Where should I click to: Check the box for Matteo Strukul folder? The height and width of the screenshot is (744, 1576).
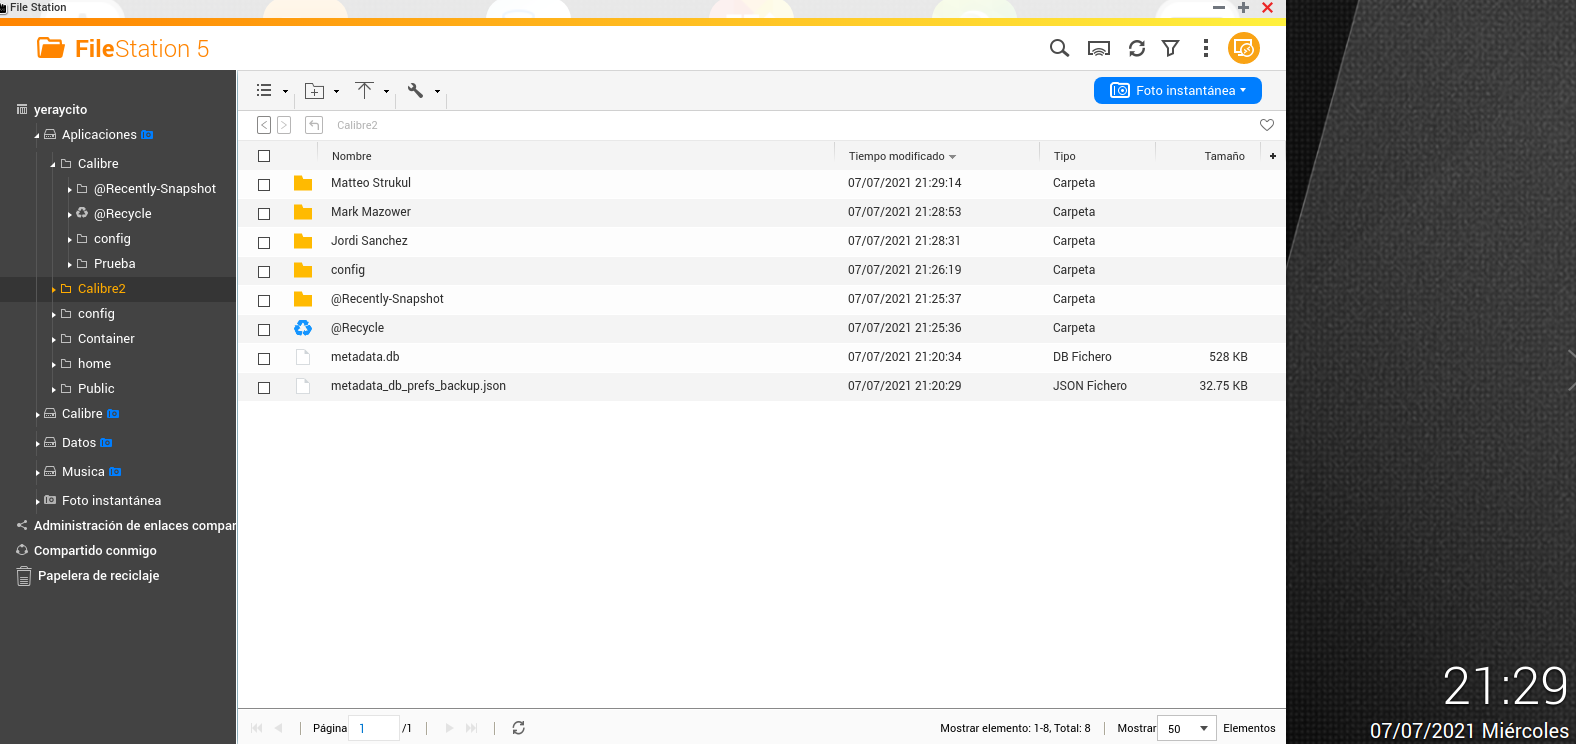(x=264, y=185)
